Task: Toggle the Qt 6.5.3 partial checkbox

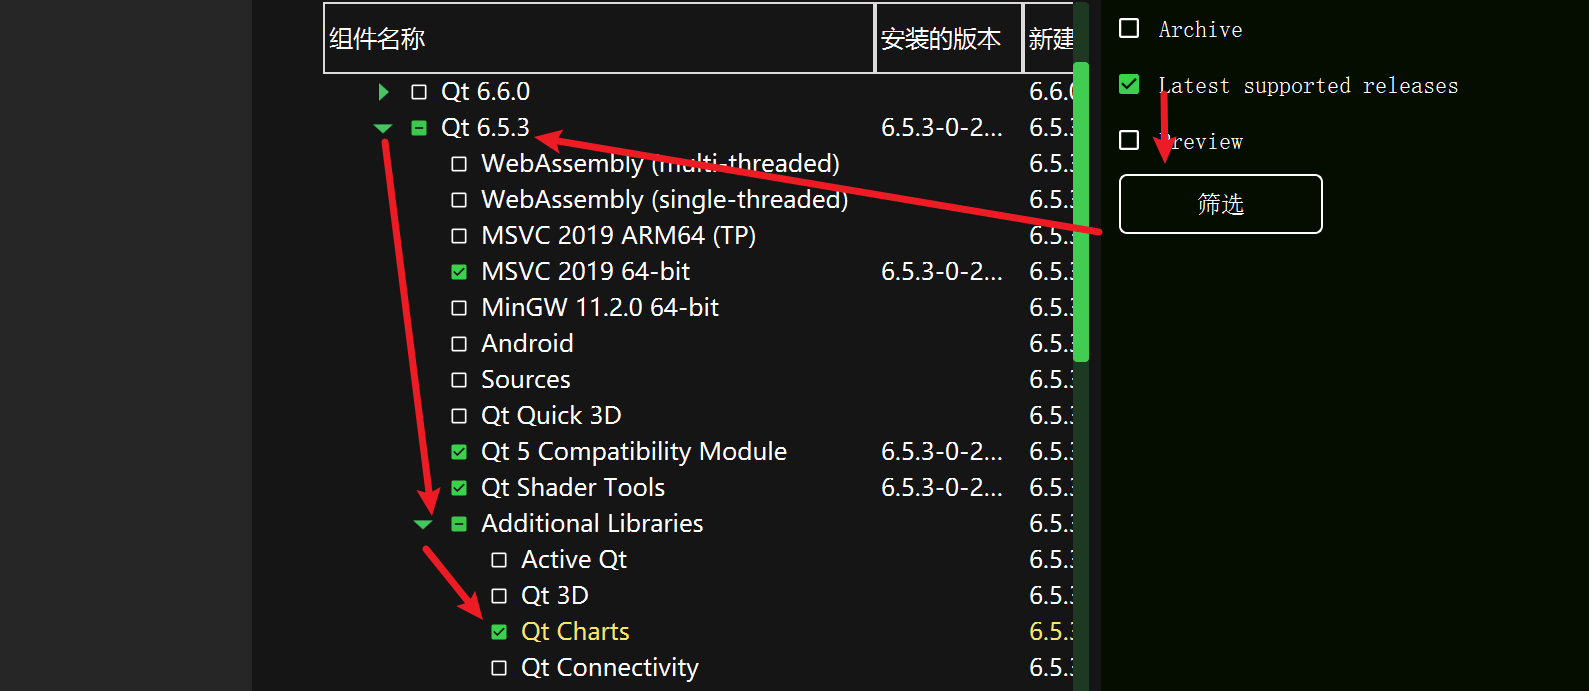Action: pyautogui.click(x=419, y=128)
